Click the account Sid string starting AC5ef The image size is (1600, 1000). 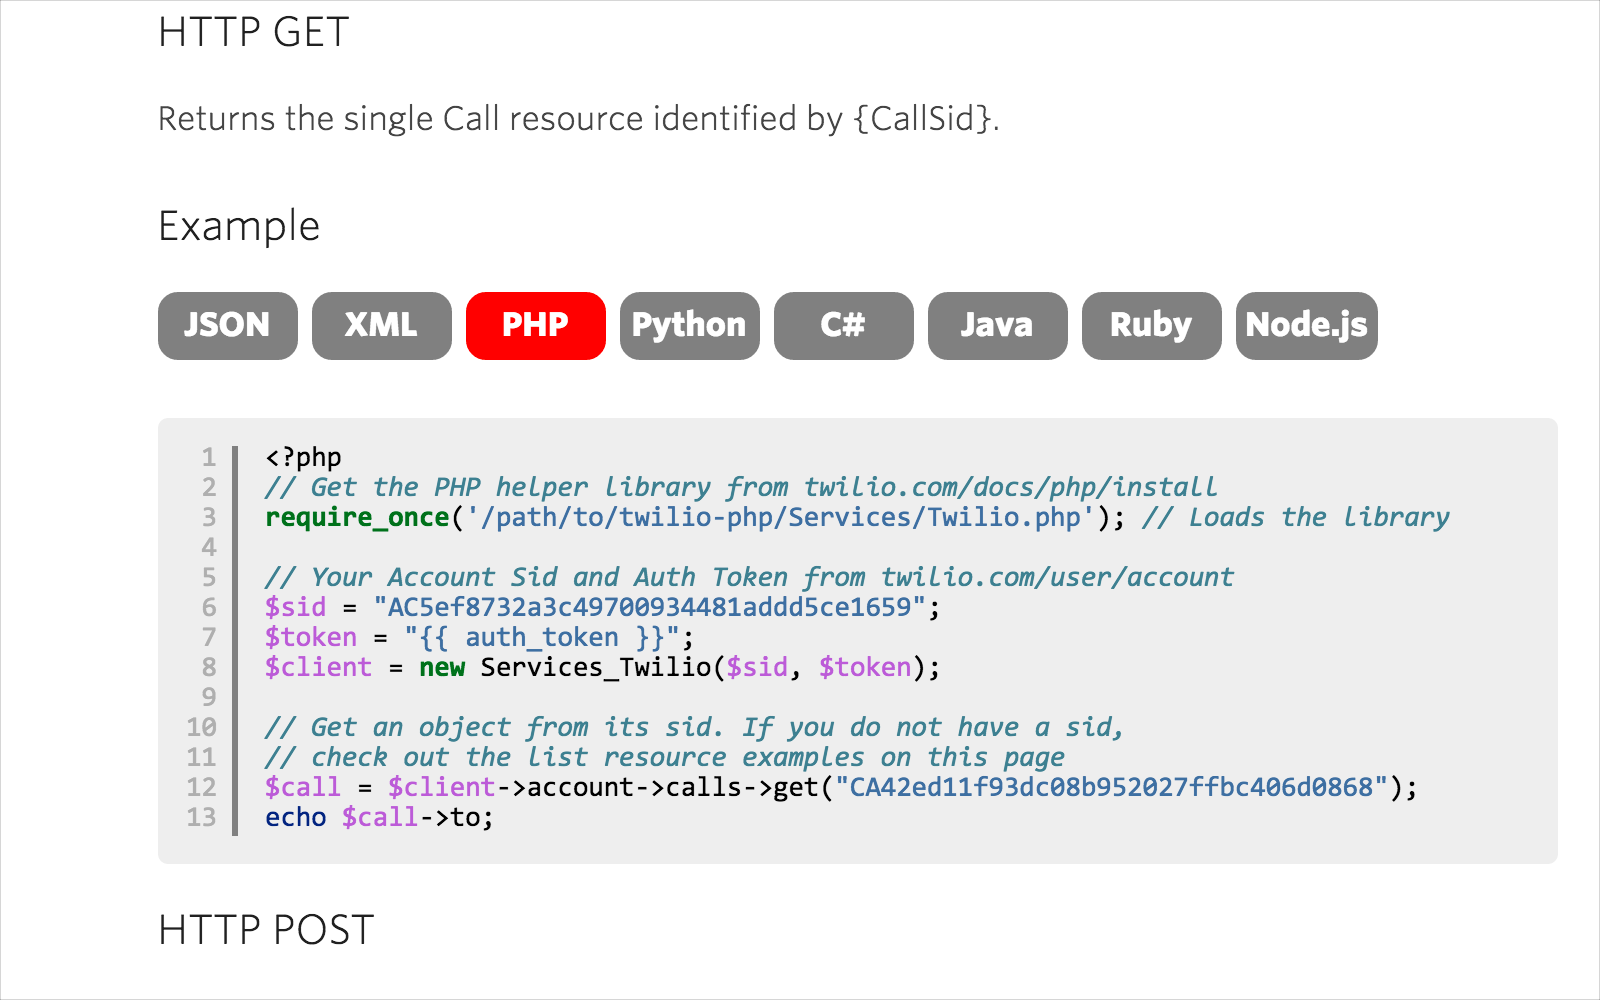pyautogui.click(x=649, y=607)
